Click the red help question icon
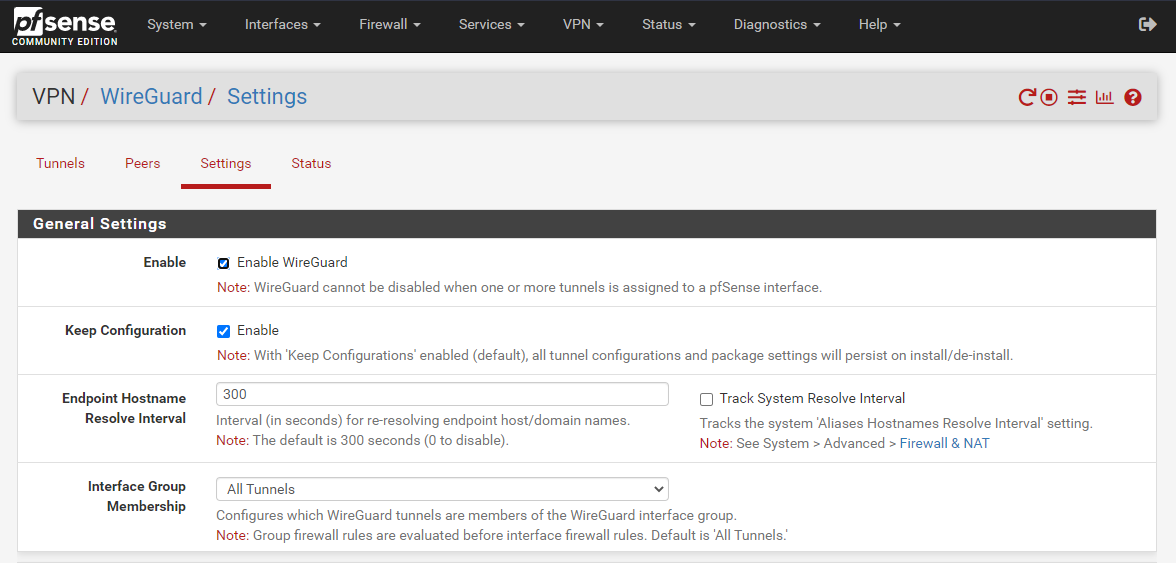The height and width of the screenshot is (563, 1176). click(1133, 97)
